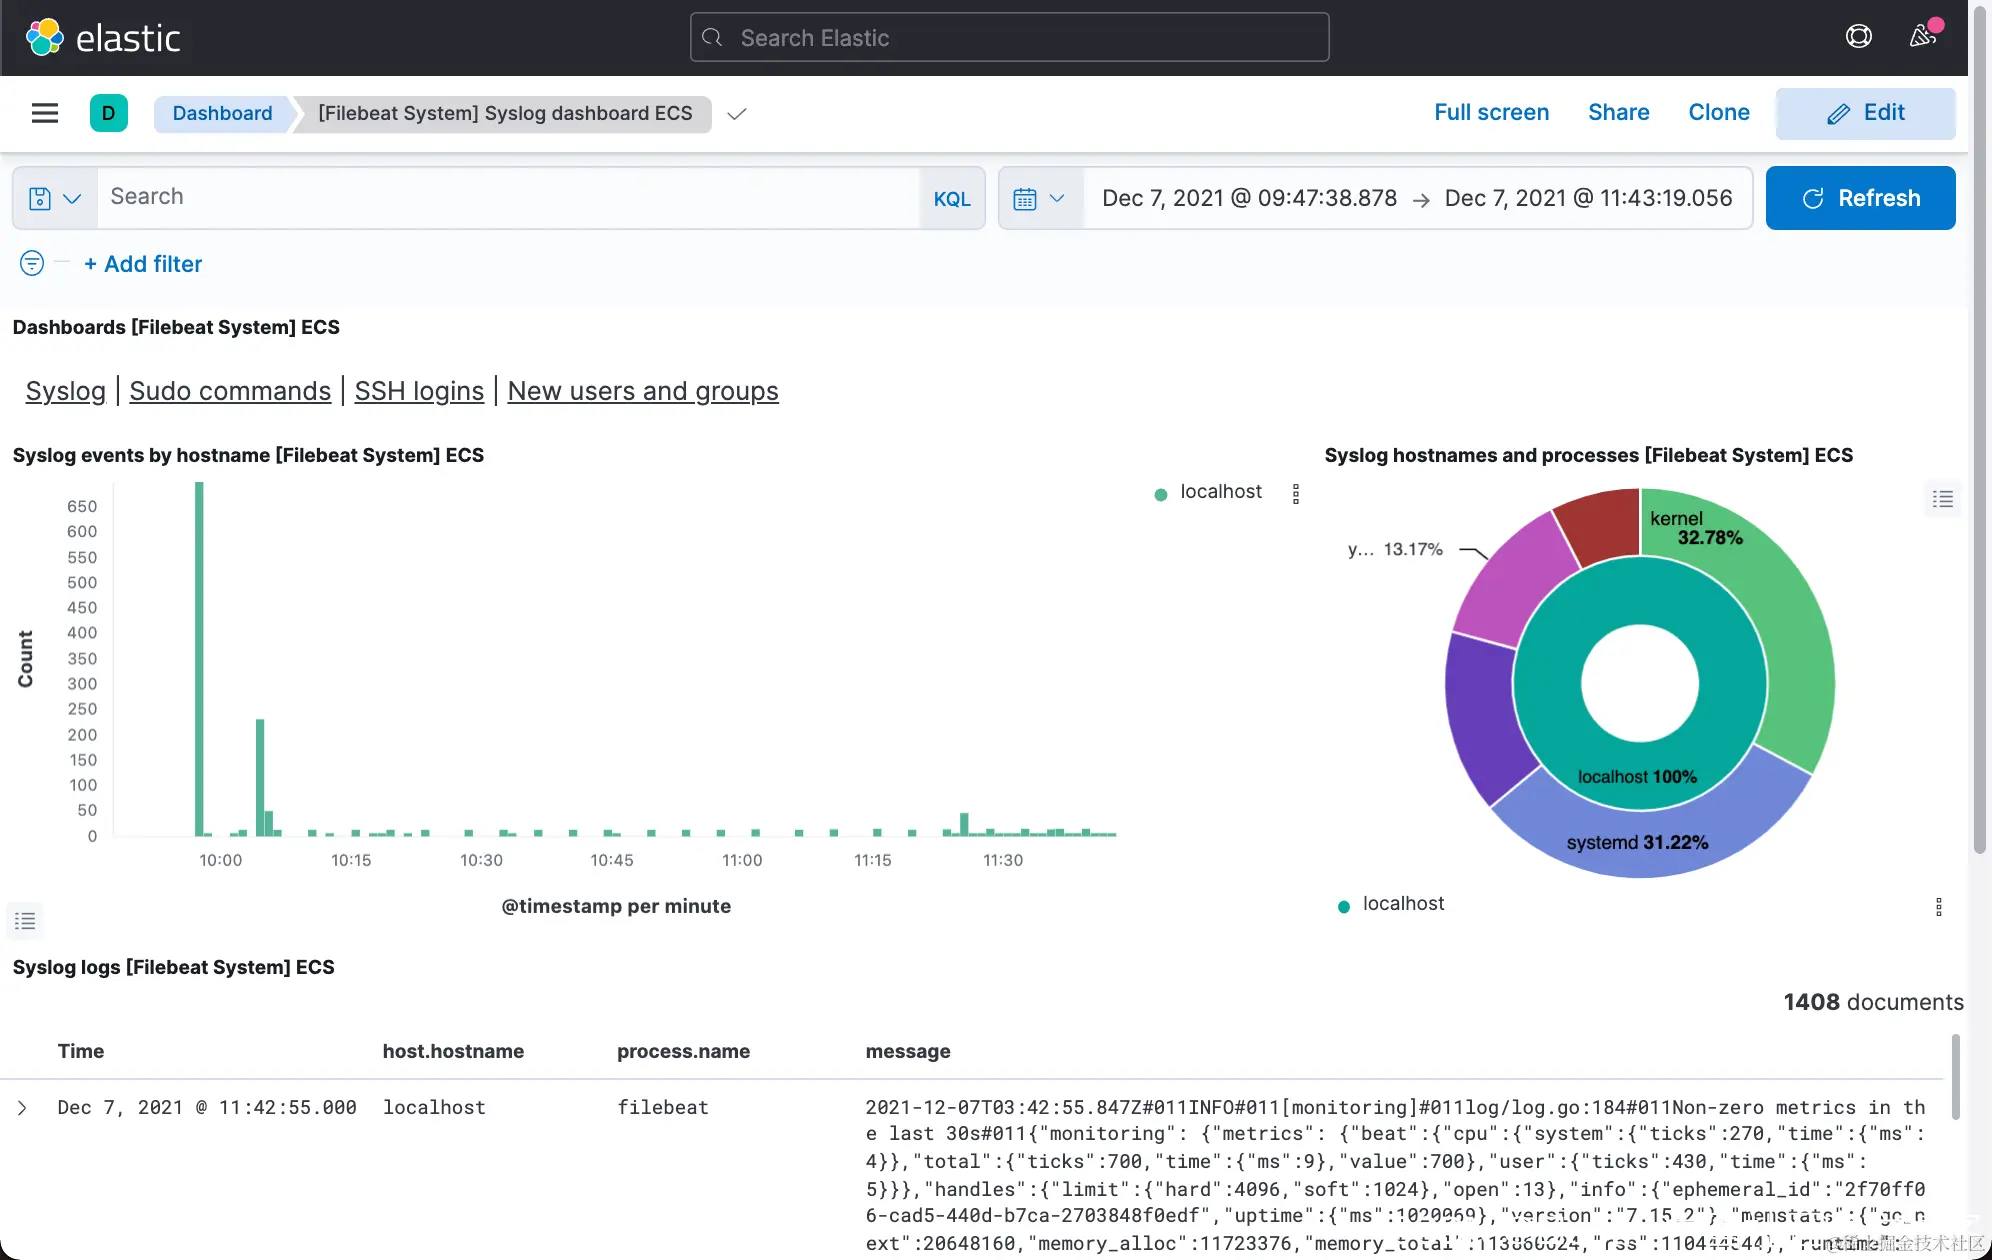
Task: Open the SSH logins dashboard link
Action: pos(419,391)
